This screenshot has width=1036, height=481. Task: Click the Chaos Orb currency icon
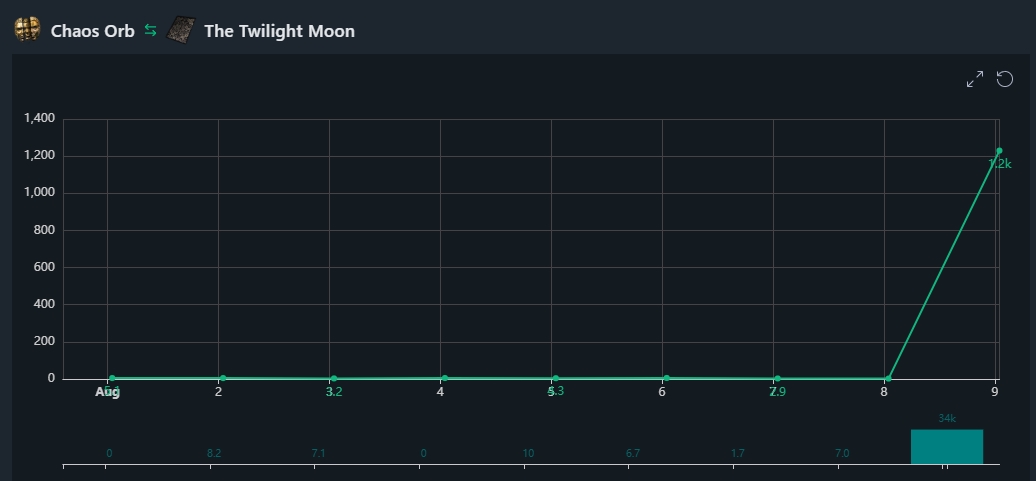pyautogui.click(x=27, y=30)
